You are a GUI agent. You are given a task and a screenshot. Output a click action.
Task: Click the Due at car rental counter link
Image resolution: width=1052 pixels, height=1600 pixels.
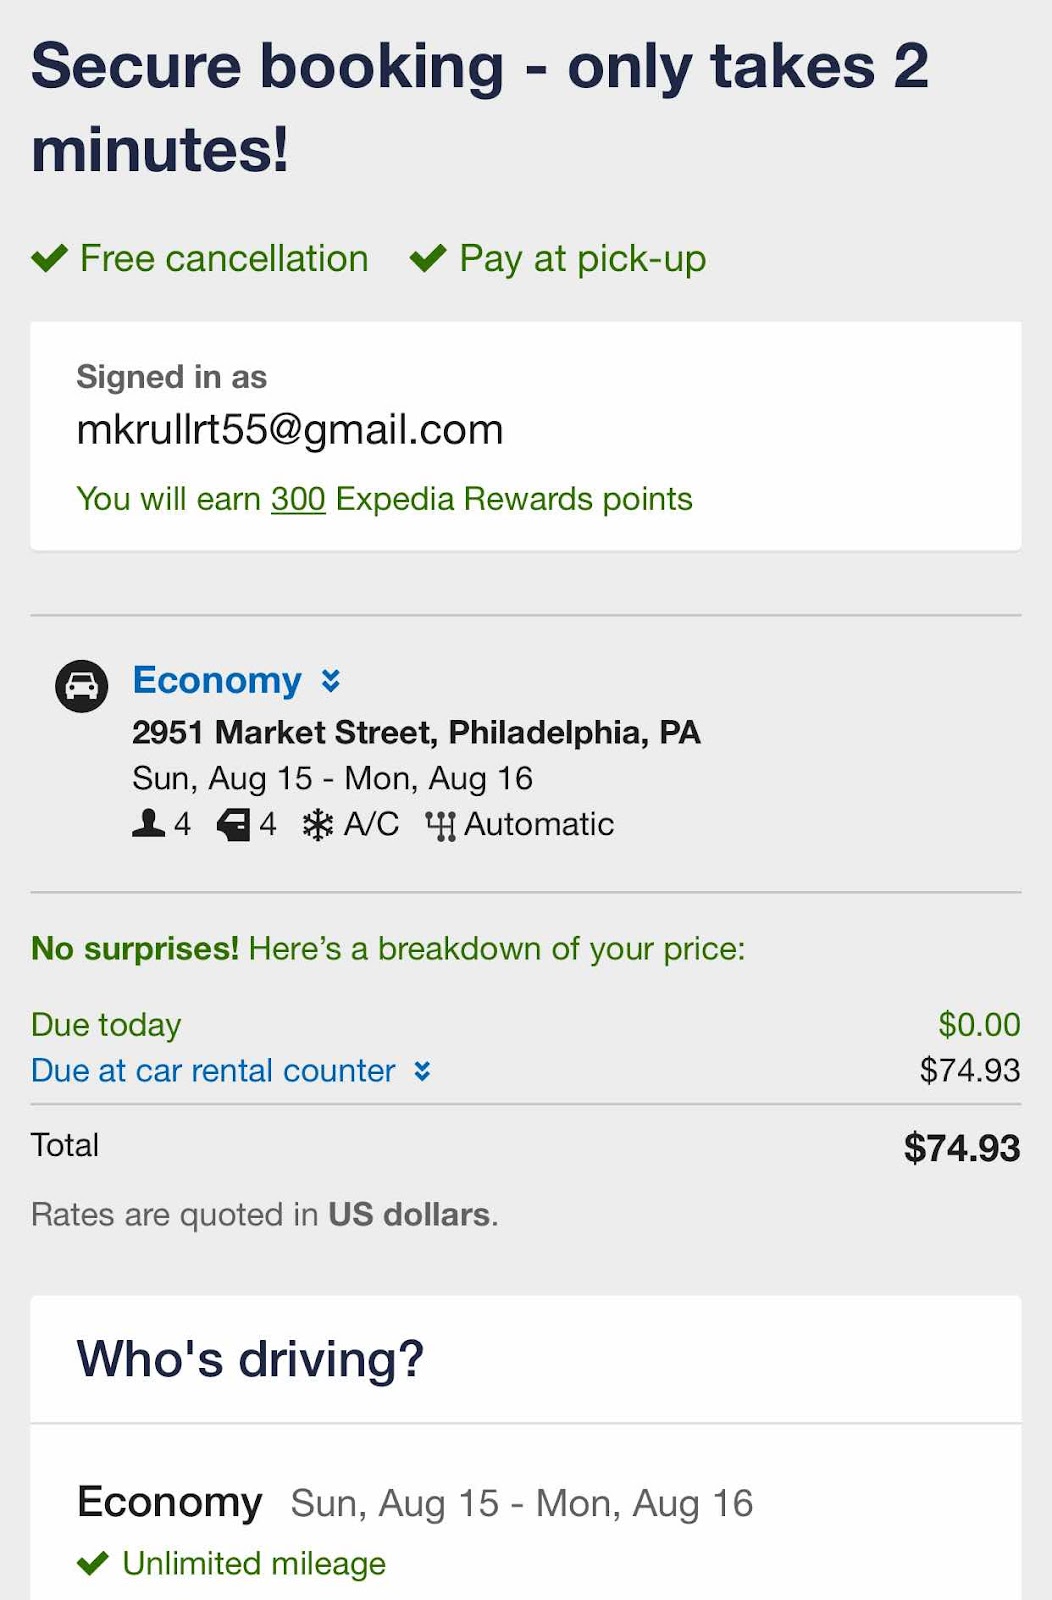[213, 1071]
